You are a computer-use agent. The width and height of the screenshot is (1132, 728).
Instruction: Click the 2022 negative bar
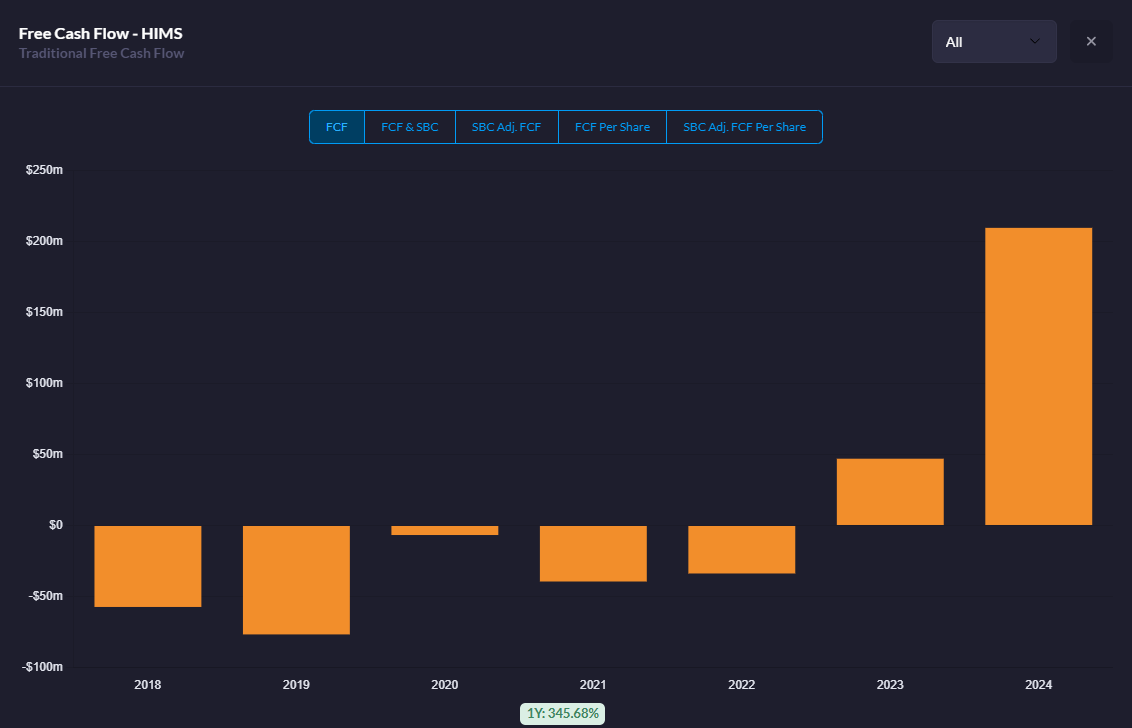click(741, 550)
